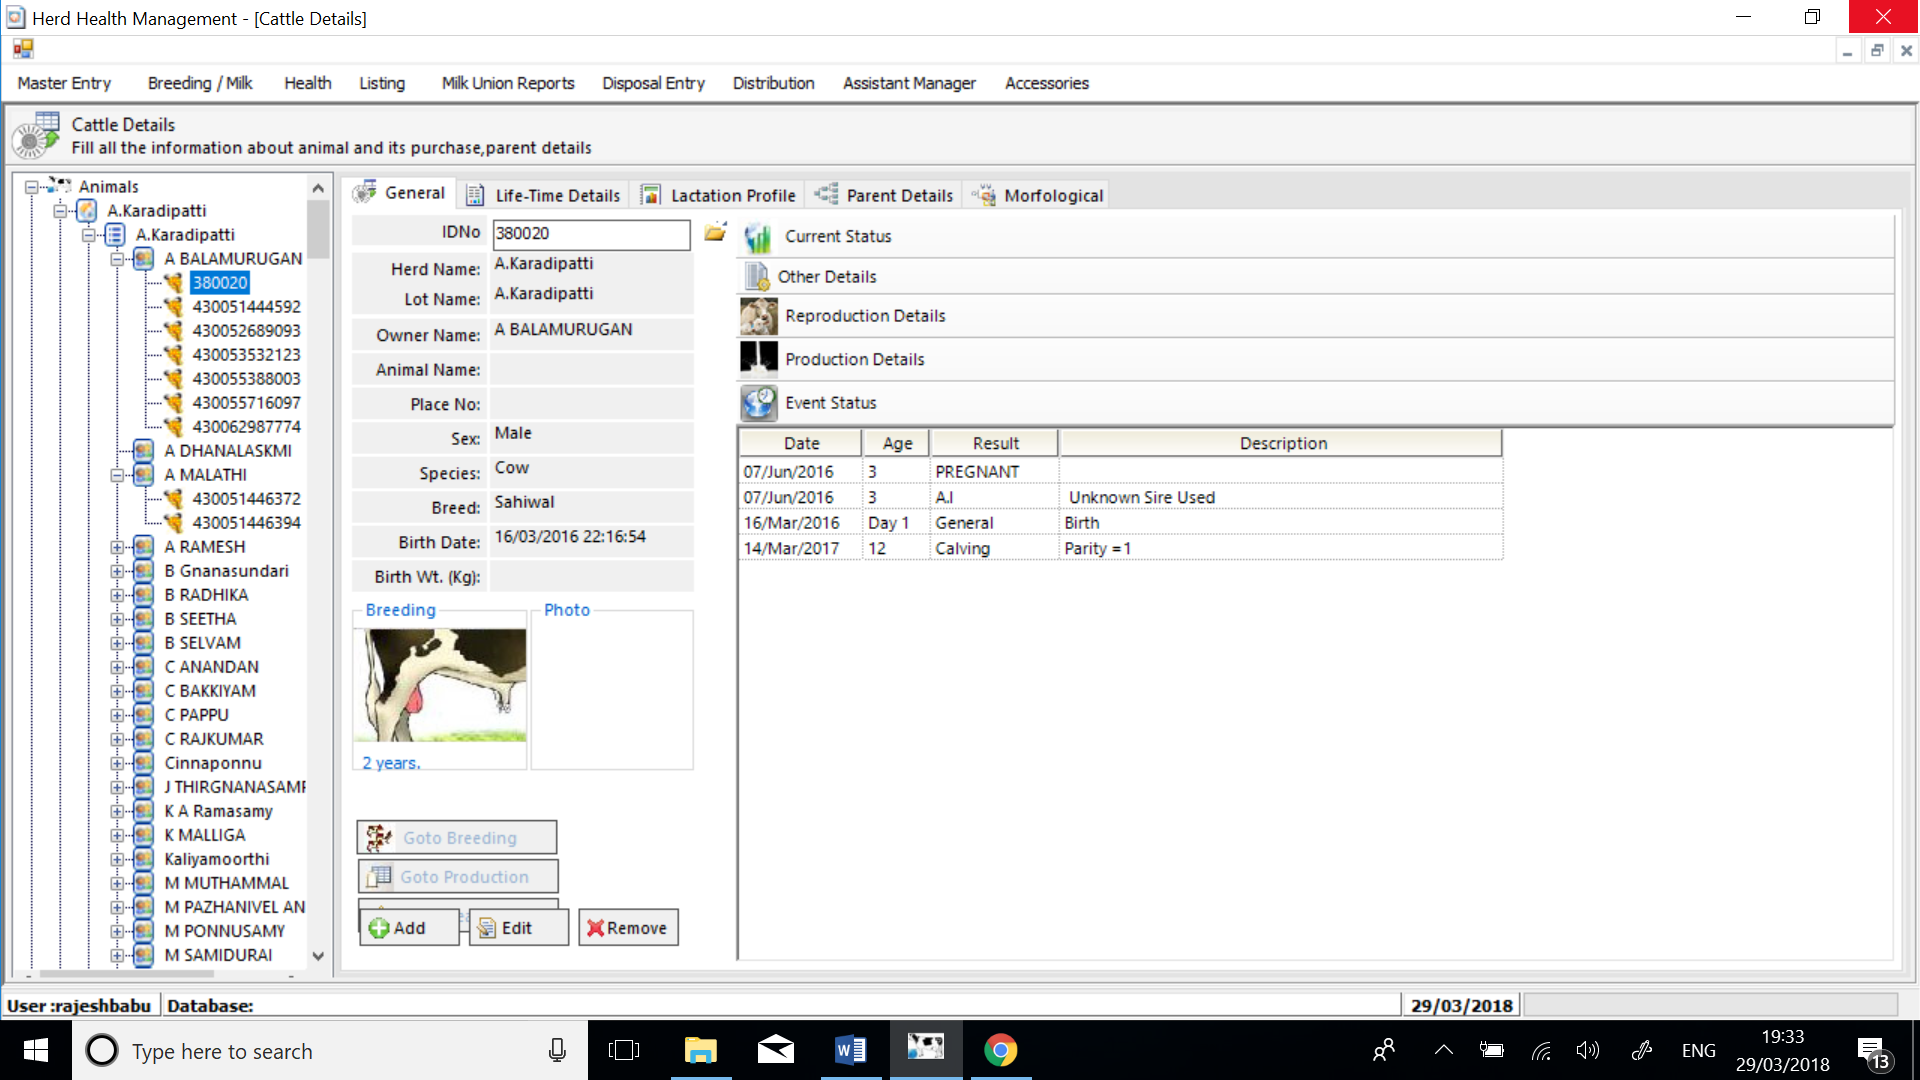The image size is (1920, 1080).
Task: Click the small icon above Master Entry menu
Action: tap(23, 49)
